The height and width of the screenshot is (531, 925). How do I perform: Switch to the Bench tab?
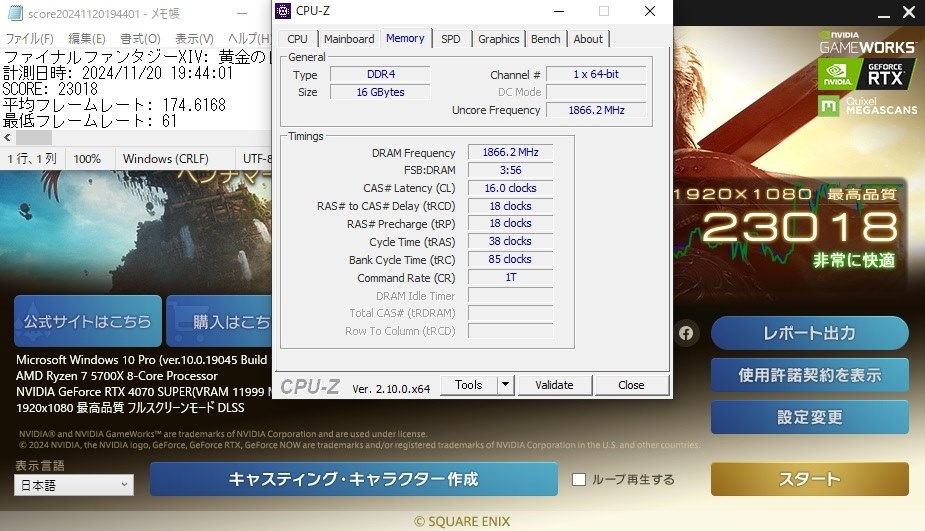(x=546, y=39)
